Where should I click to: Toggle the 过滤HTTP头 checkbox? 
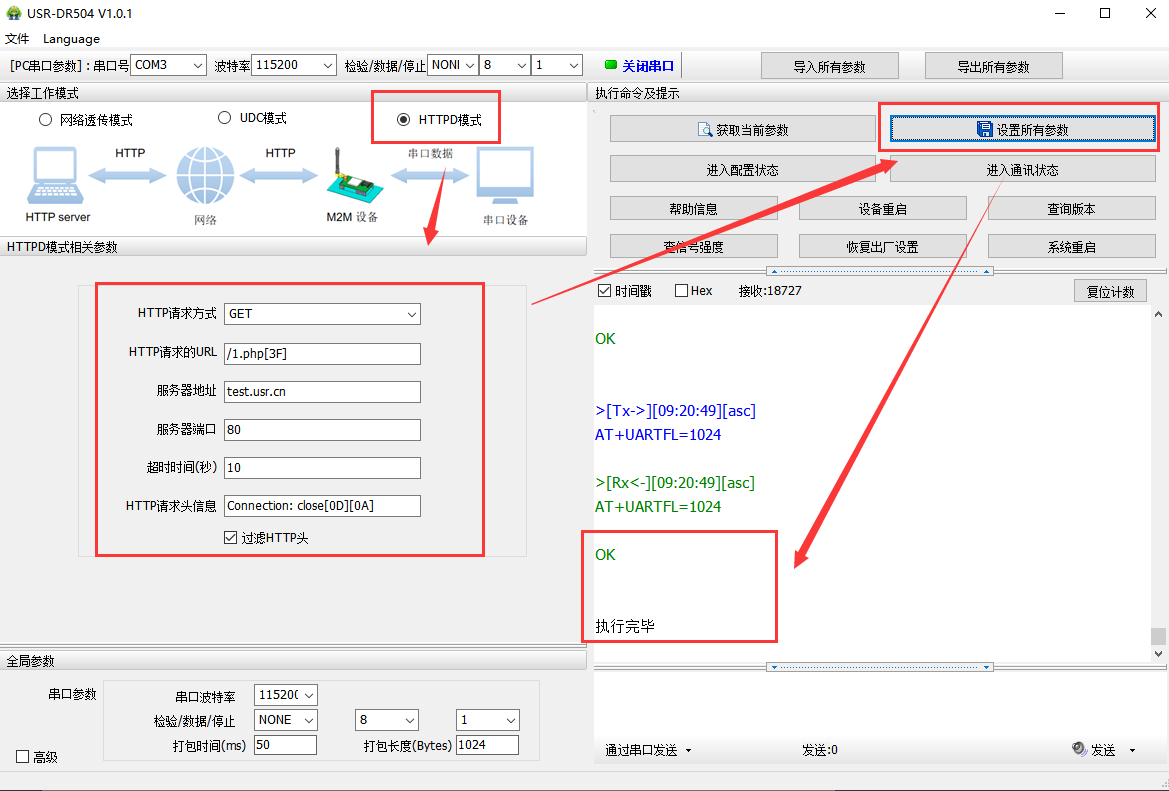(x=230, y=538)
